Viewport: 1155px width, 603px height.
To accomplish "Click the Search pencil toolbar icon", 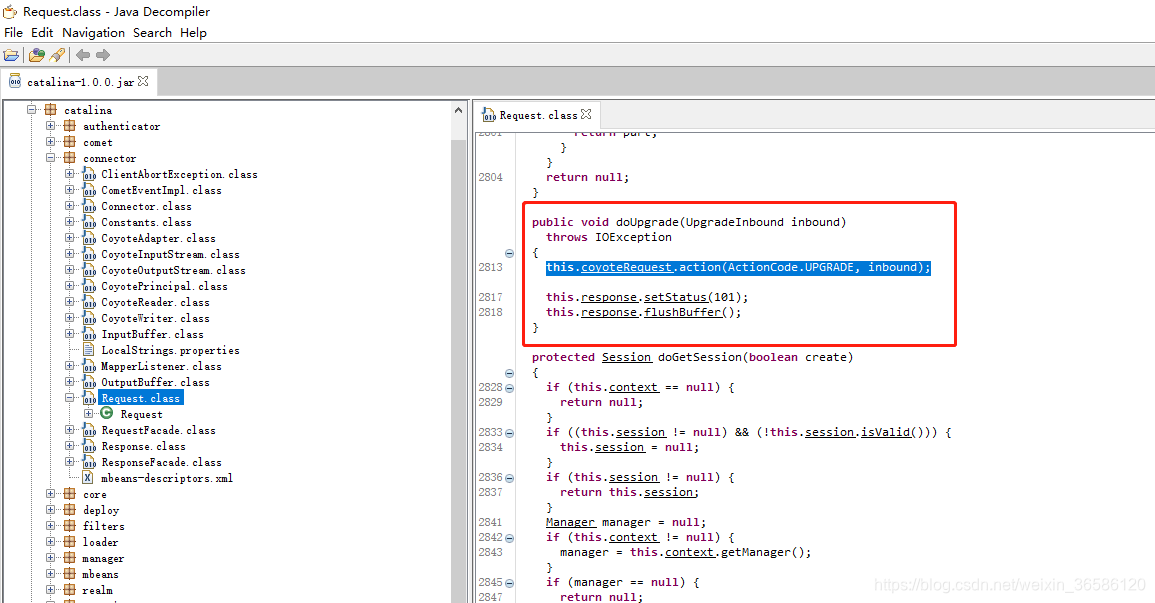I will point(57,55).
